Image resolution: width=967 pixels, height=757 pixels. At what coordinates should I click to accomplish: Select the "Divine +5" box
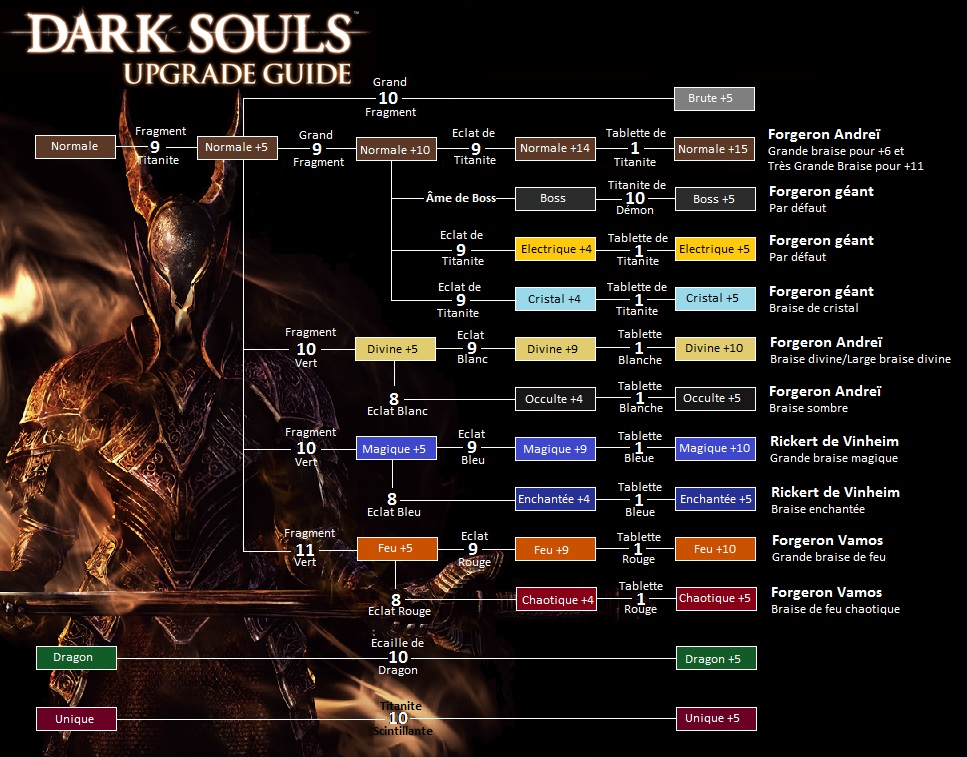[x=395, y=349]
